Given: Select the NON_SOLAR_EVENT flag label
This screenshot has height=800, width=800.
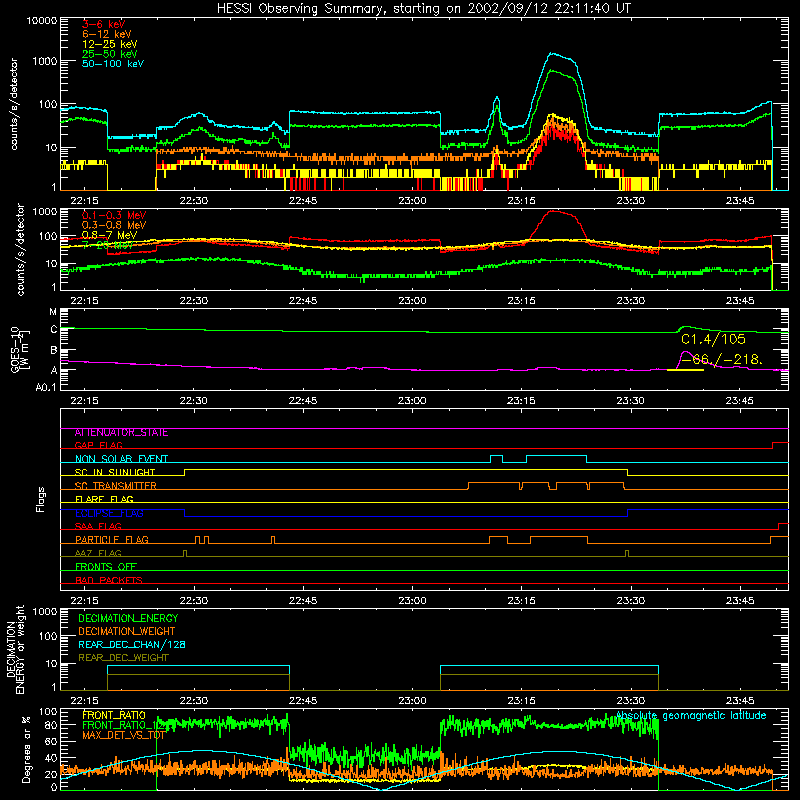Looking at the screenshot, I should pos(121,459).
